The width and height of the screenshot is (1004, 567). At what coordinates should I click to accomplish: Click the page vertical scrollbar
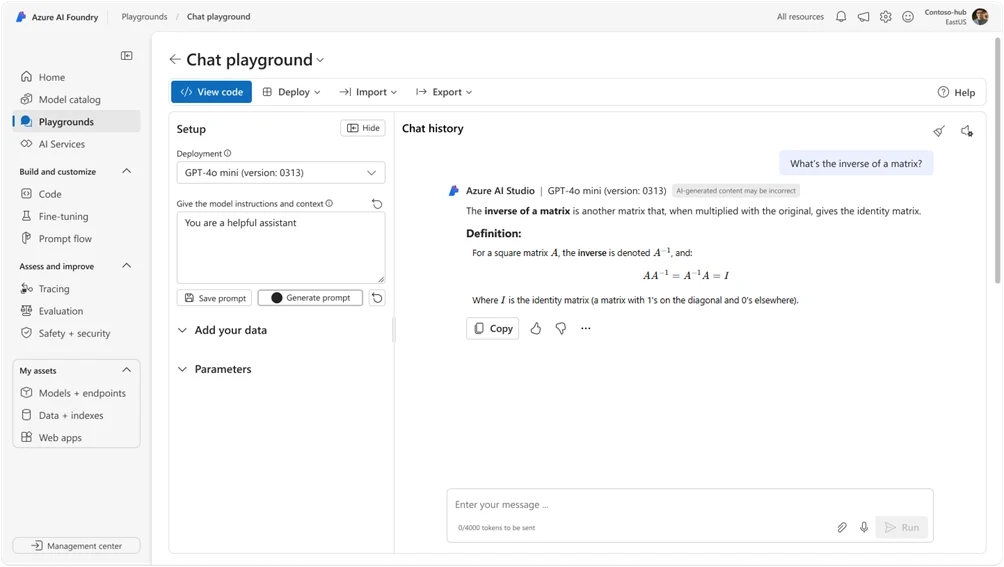tap(997, 160)
